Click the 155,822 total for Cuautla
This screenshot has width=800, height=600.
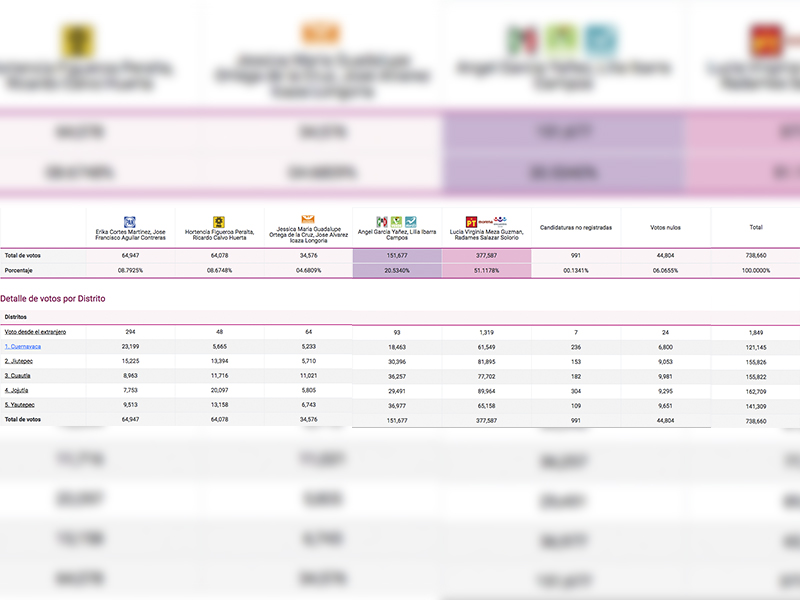[756, 377]
